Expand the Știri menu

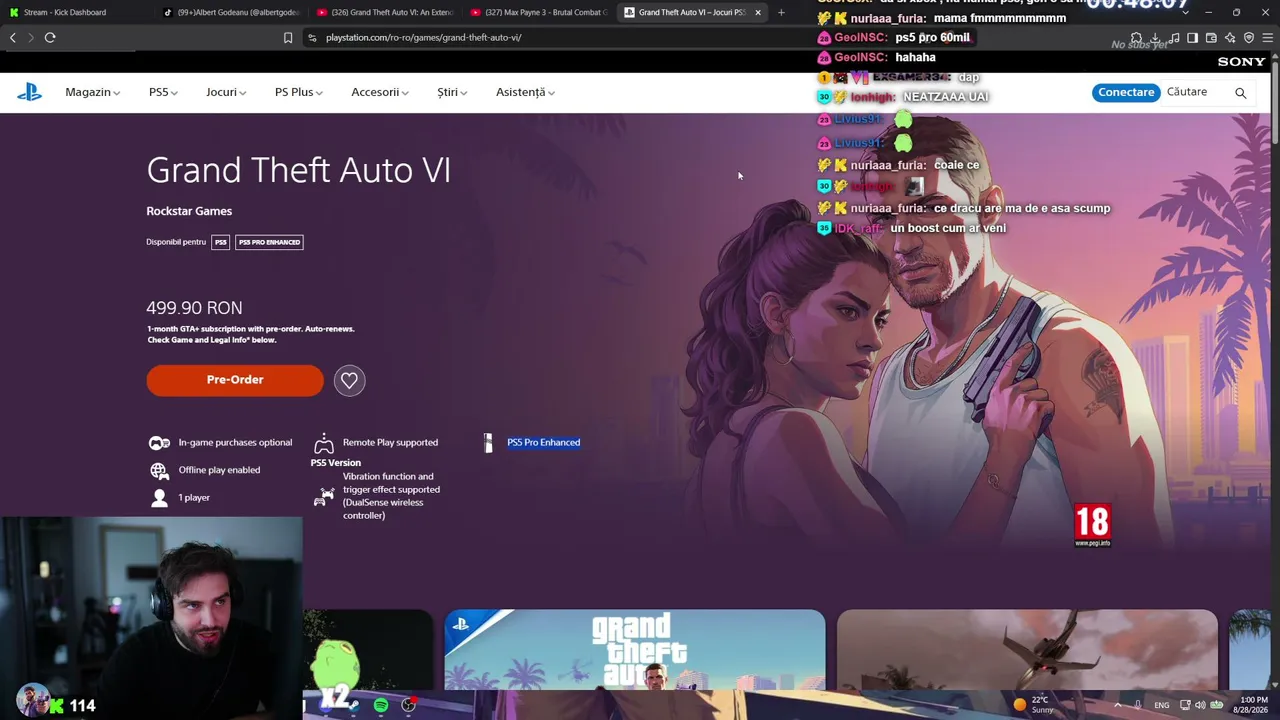pos(452,92)
